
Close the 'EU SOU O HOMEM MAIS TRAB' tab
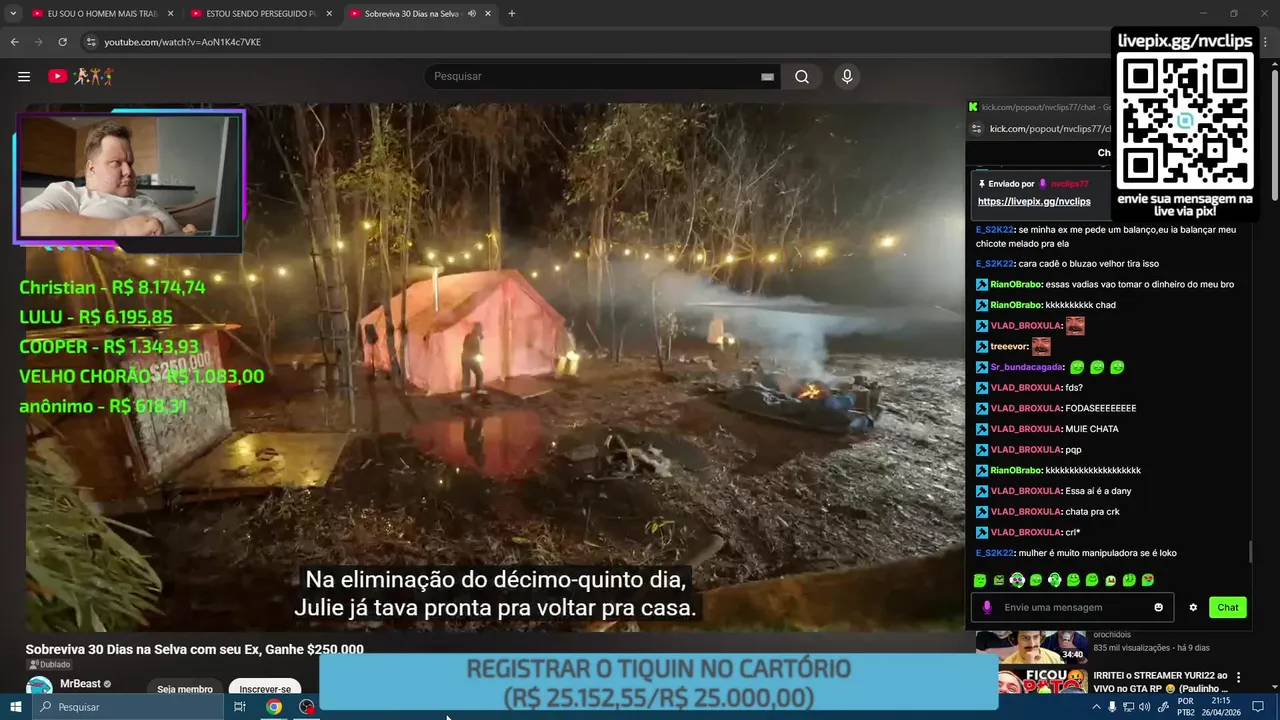[x=170, y=14]
